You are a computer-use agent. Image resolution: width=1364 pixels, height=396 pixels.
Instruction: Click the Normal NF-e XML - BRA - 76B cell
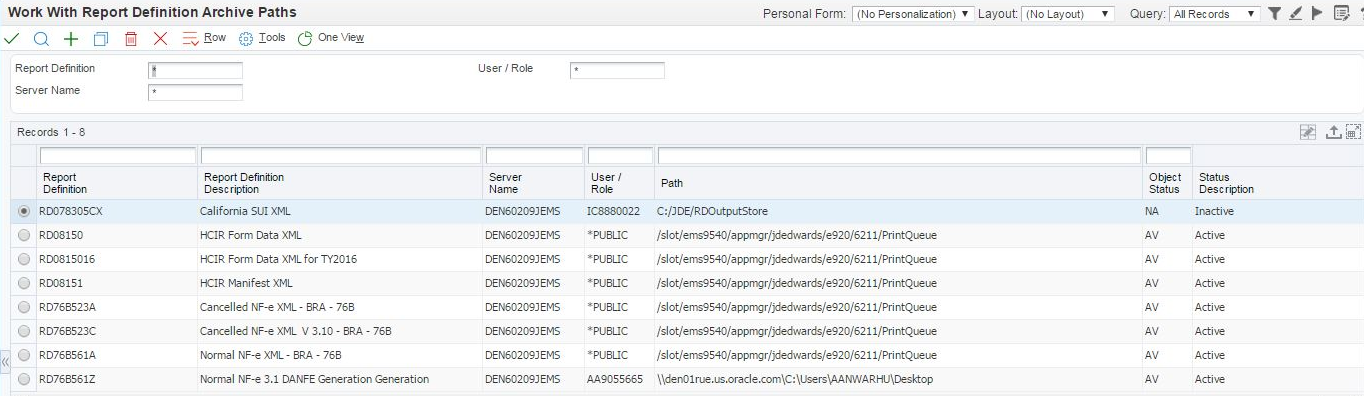pos(271,355)
